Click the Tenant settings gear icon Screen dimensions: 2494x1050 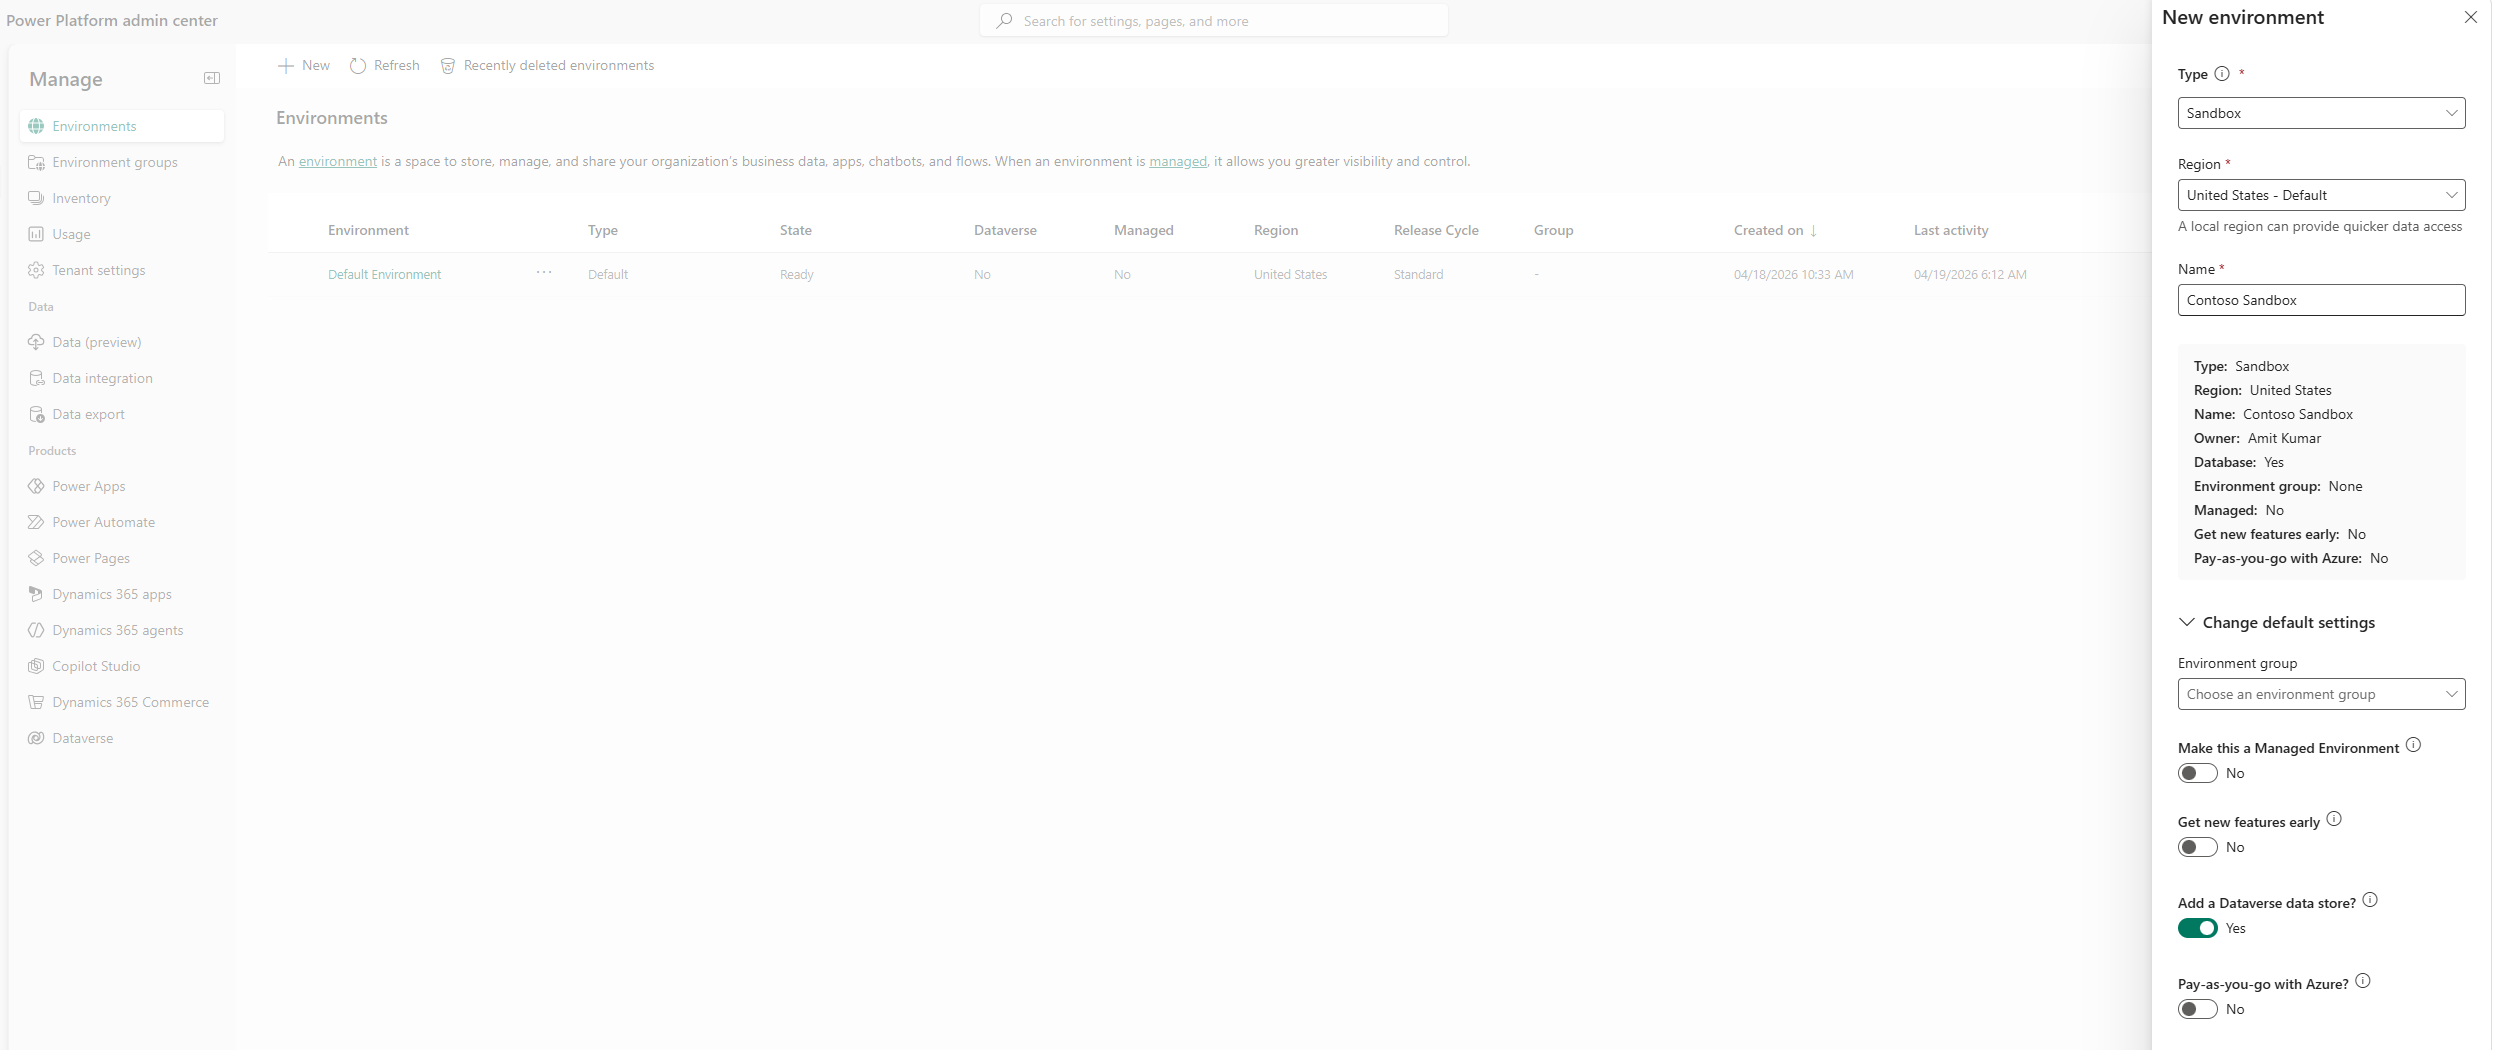click(36, 270)
